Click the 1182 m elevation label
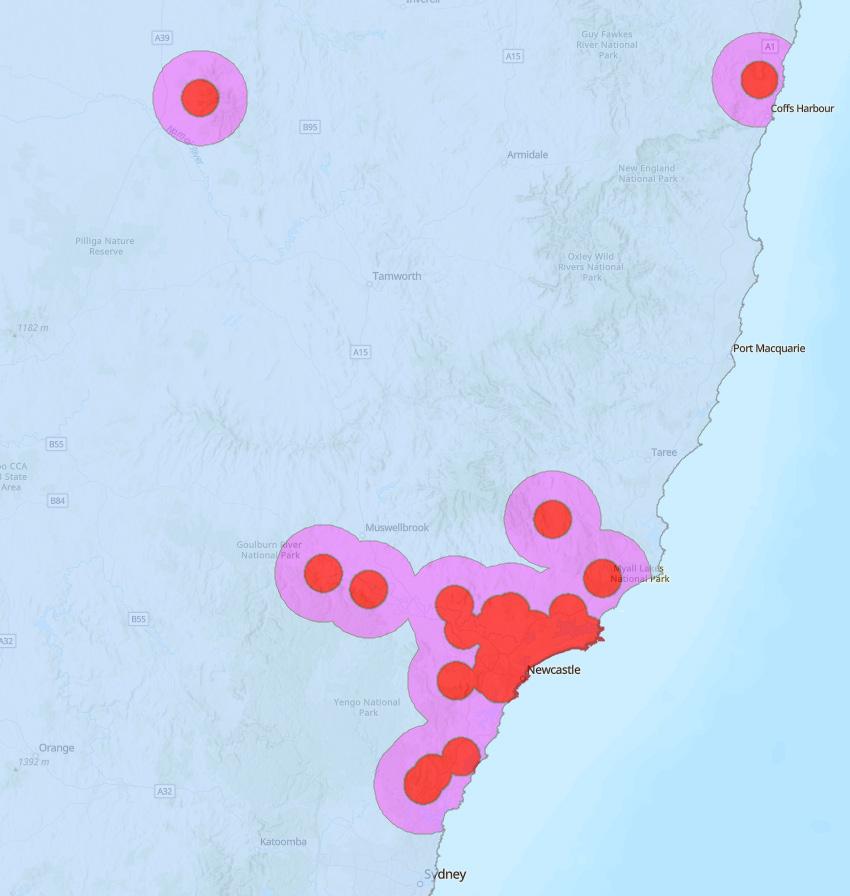This screenshot has width=850, height=896. [33, 328]
